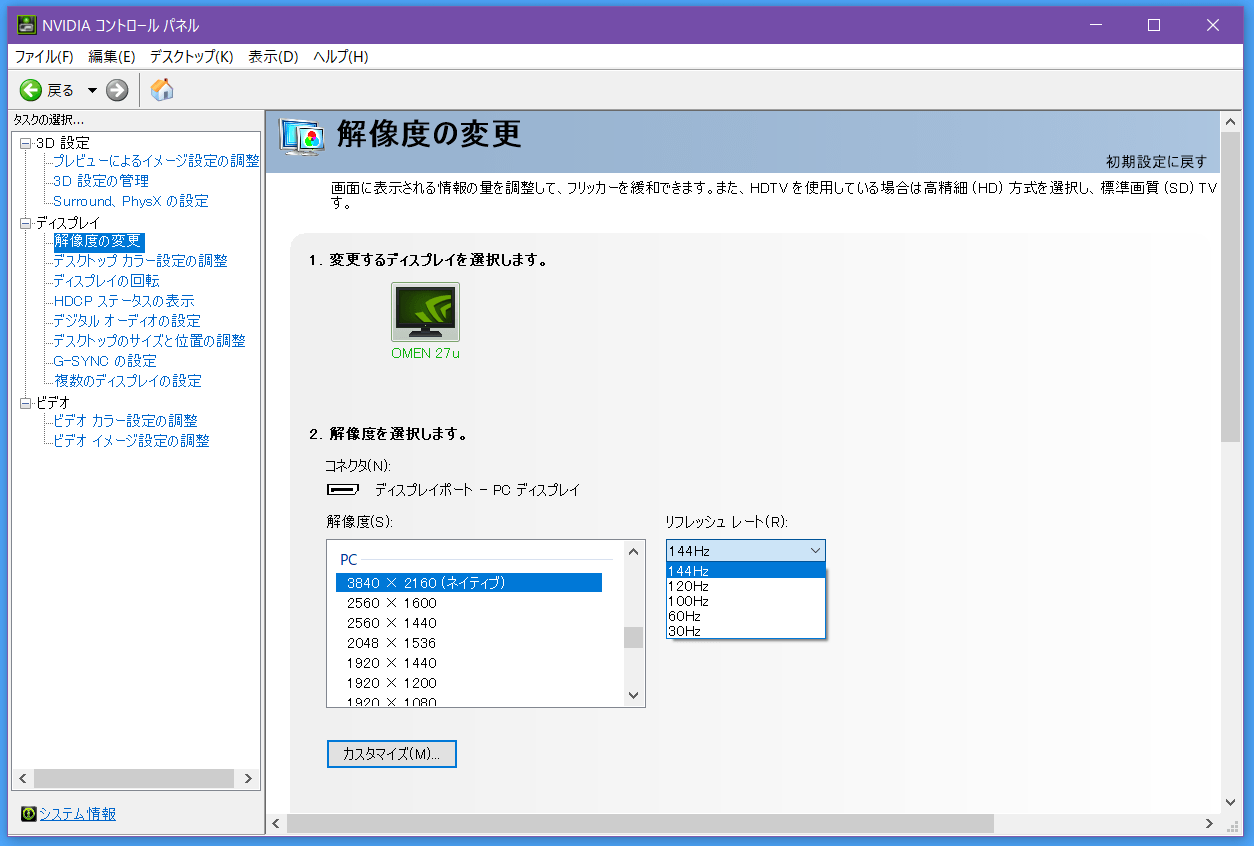
Task: Open デスクトップ カラー設定の調整
Action: 140,261
